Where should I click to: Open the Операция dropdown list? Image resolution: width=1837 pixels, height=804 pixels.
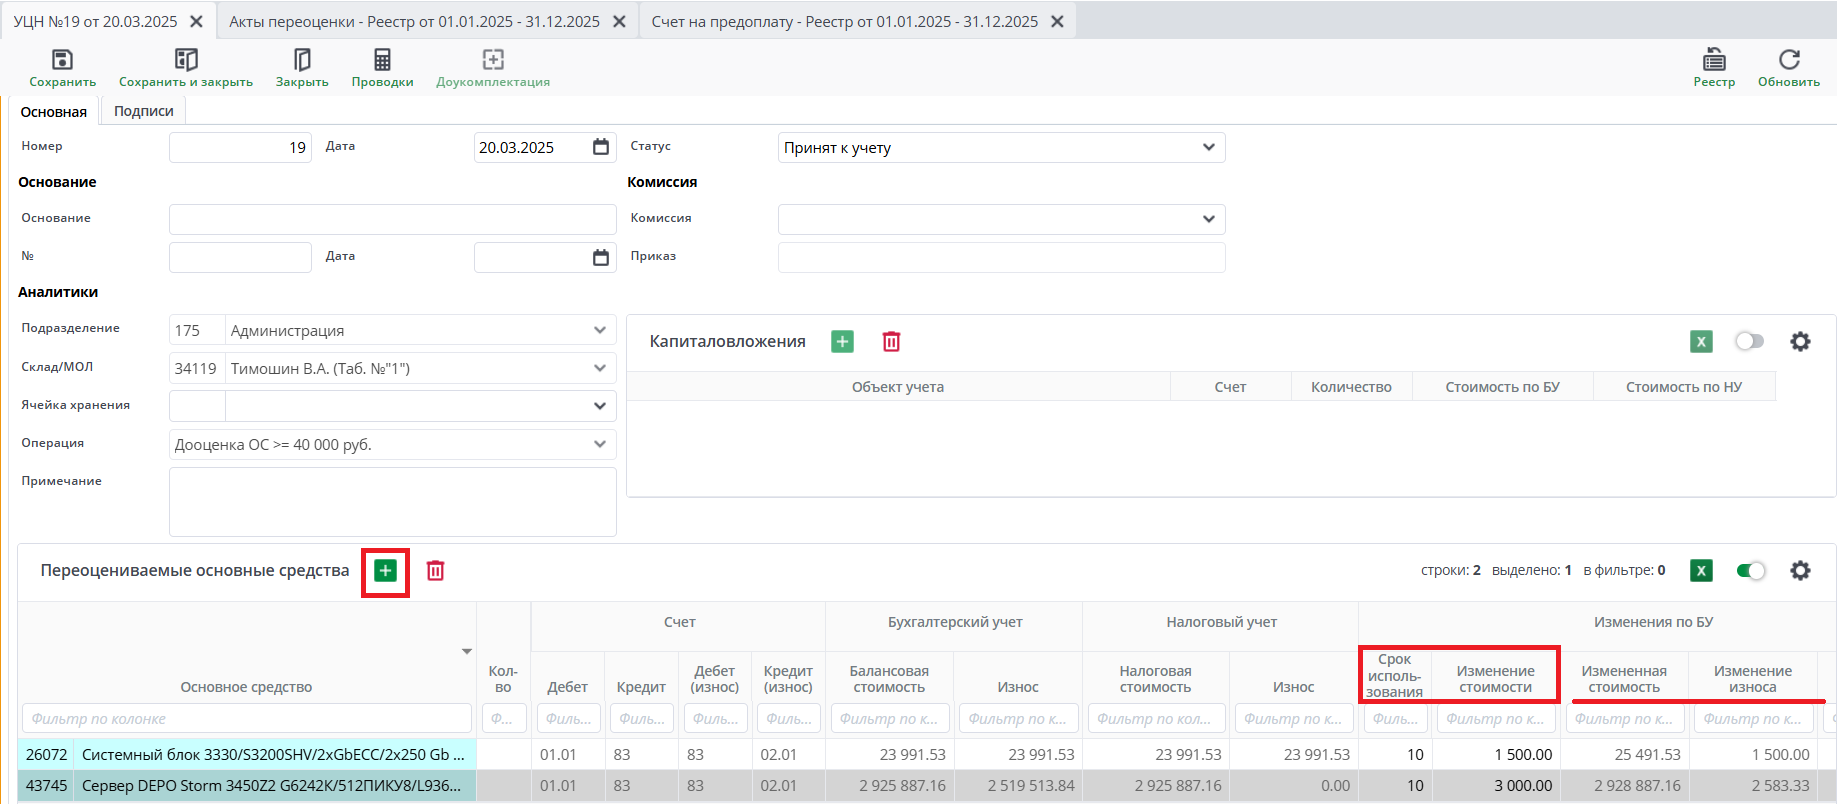(x=599, y=444)
